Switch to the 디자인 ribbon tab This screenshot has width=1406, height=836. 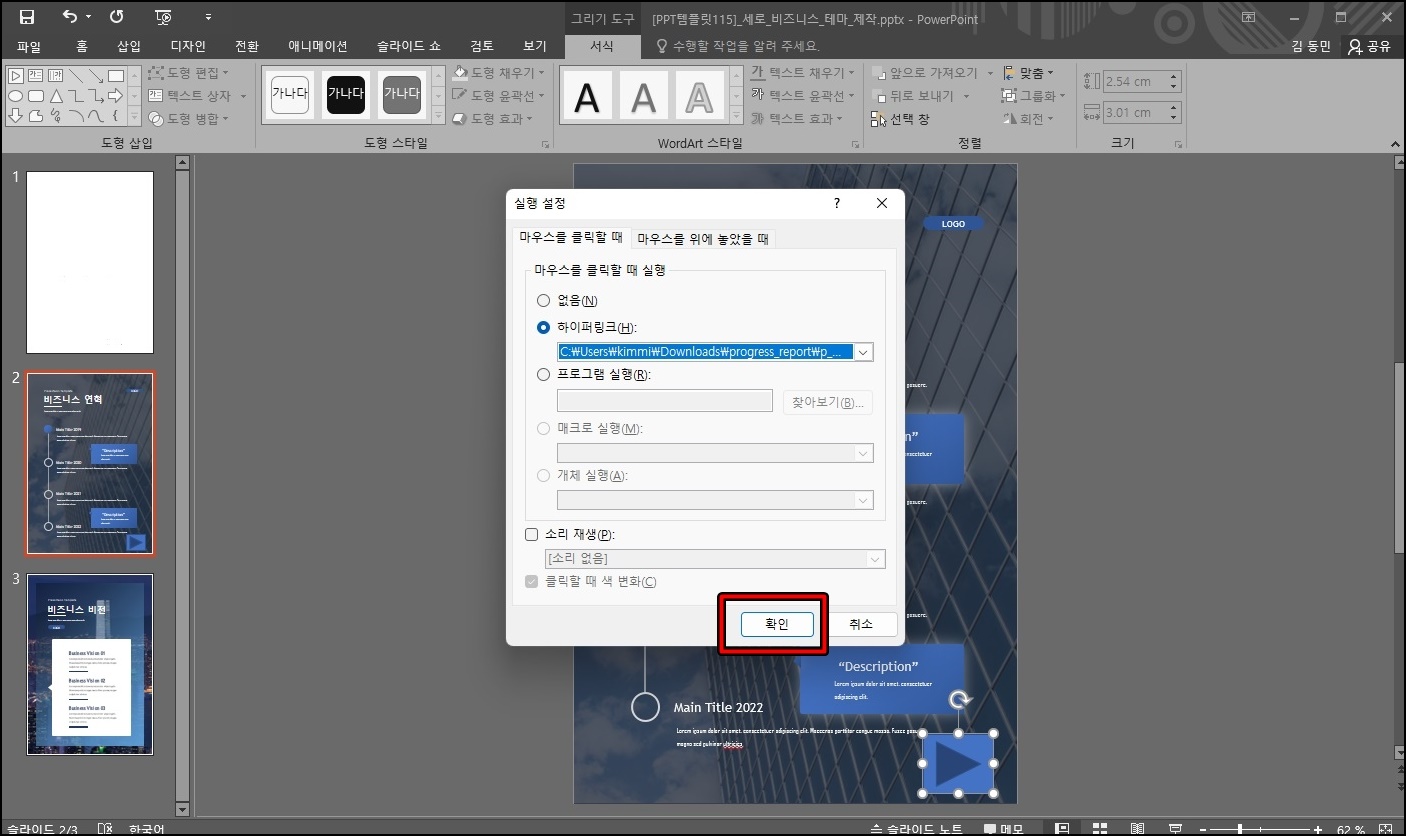188,46
